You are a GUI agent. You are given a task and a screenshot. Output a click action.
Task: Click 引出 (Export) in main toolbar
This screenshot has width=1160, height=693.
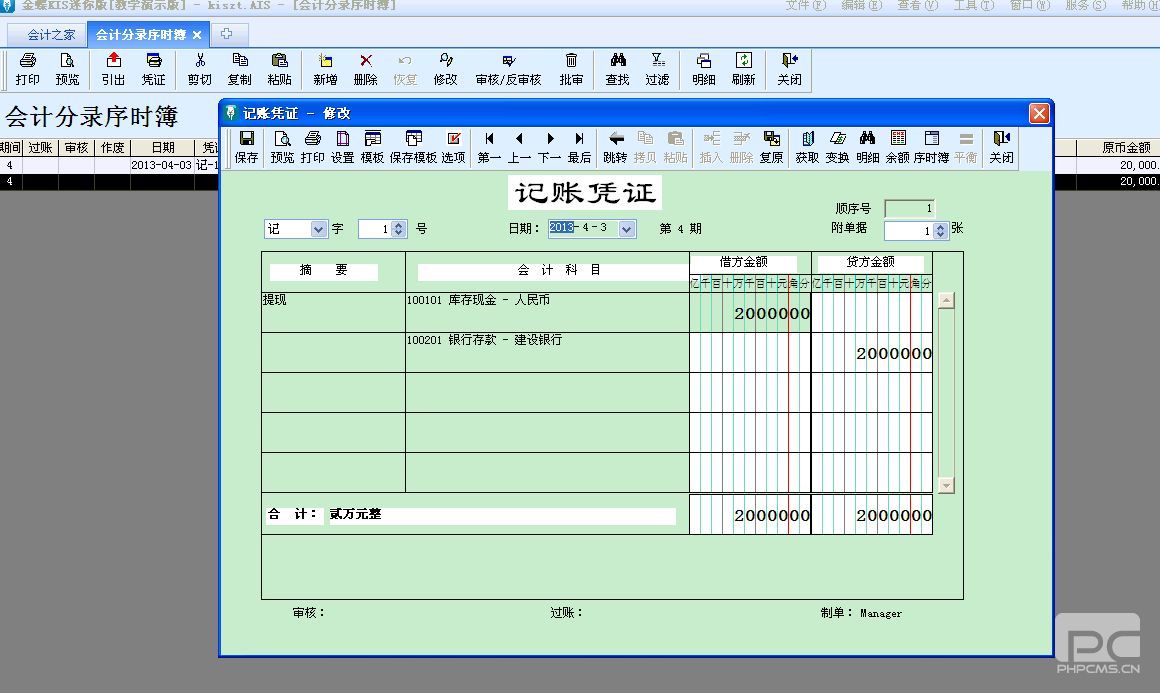pyautogui.click(x=113, y=69)
